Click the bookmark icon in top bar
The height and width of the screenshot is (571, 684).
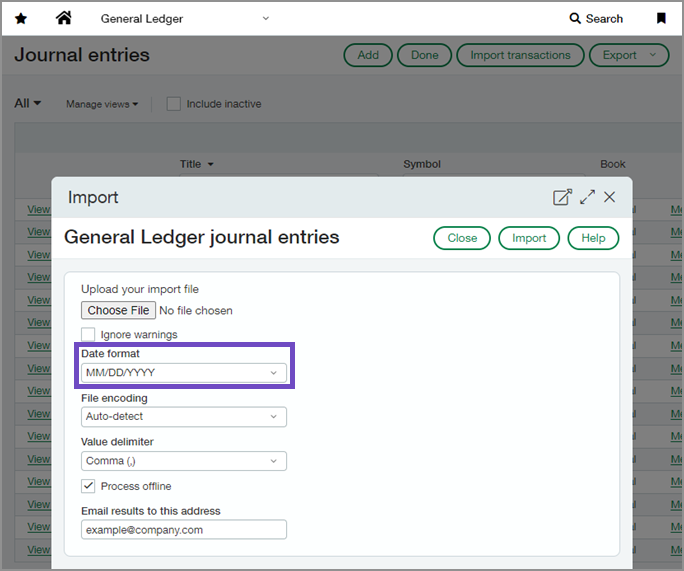click(x=661, y=18)
